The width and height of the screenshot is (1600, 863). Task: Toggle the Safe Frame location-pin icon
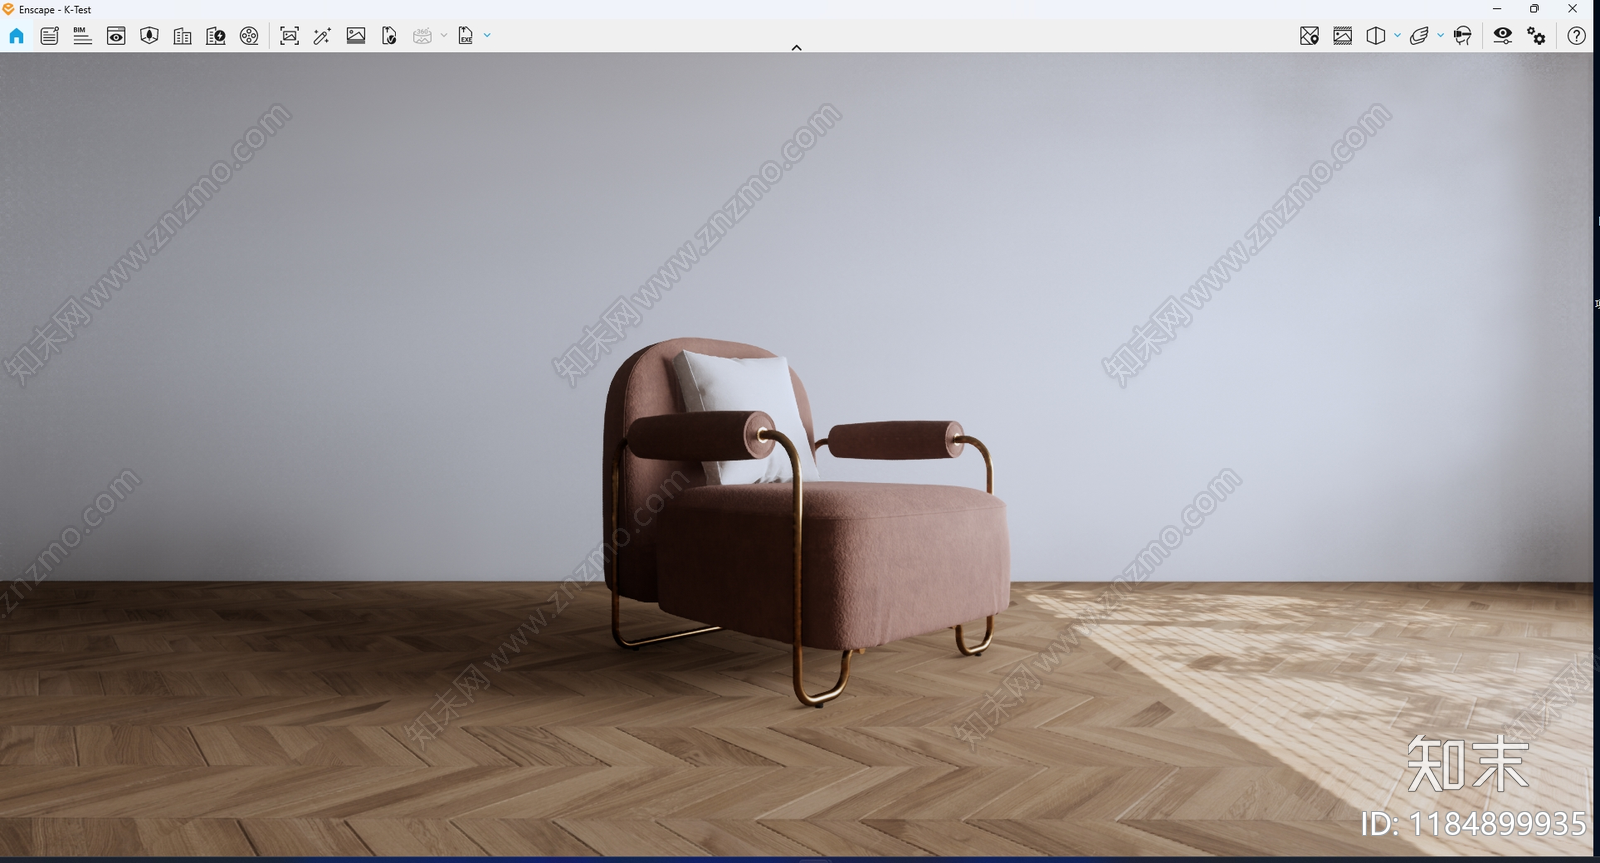tap(1309, 36)
